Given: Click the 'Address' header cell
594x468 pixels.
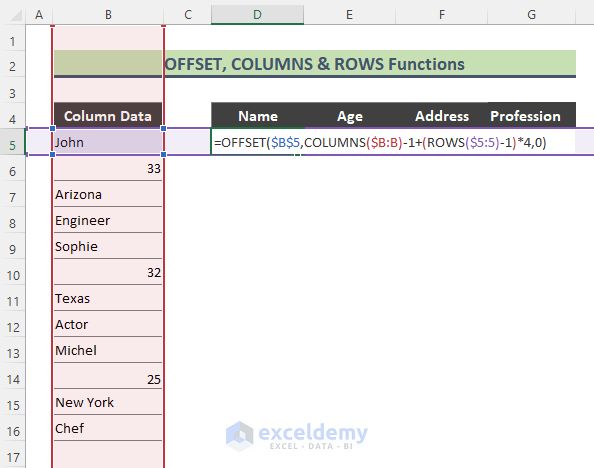Looking at the screenshot, I should click(442, 116).
